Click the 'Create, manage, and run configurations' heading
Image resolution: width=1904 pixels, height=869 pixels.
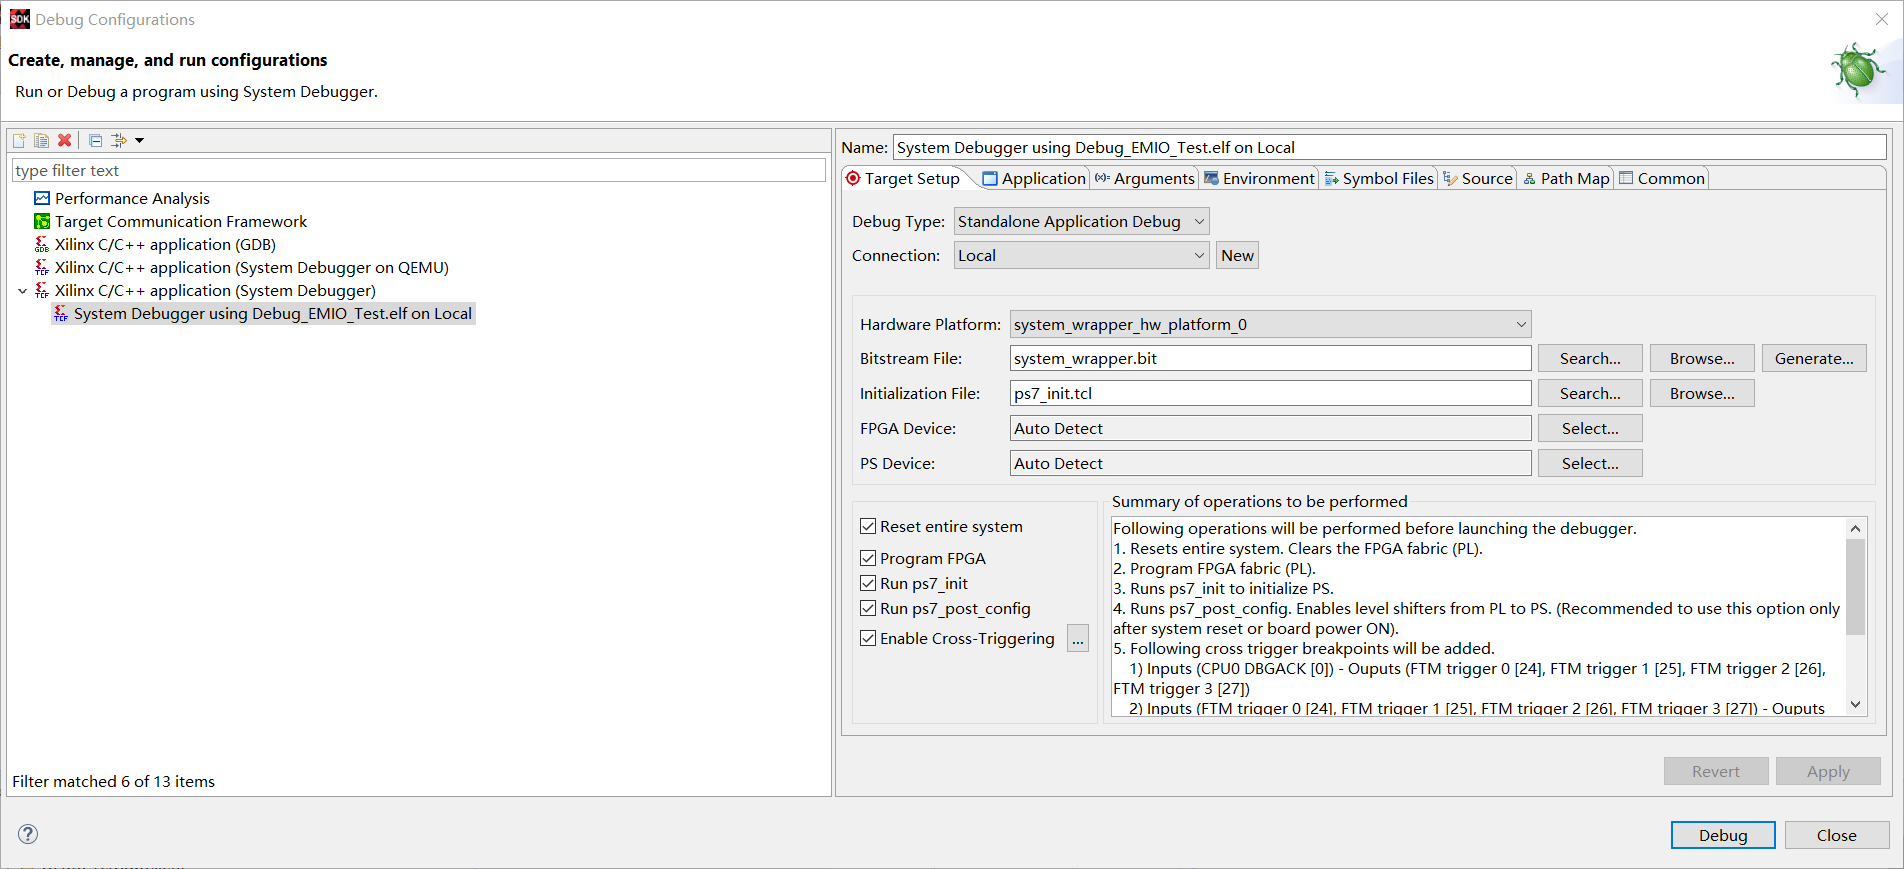point(168,60)
